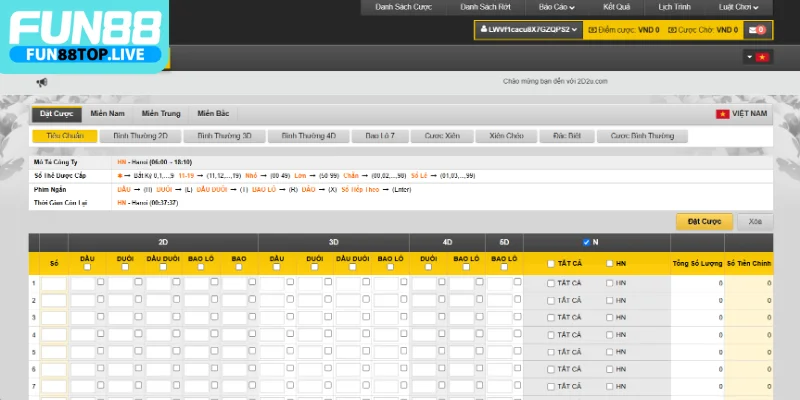Click the Mô Tả Công Ty label
The width and height of the screenshot is (800, 400).
[56, 162]
